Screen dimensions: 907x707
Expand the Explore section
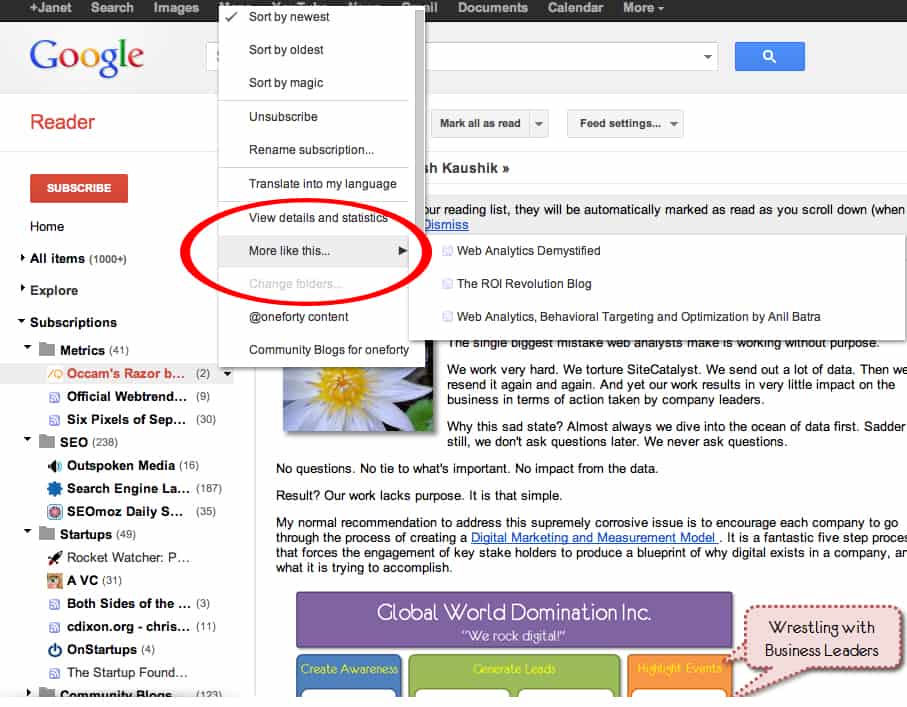point(23,288)
